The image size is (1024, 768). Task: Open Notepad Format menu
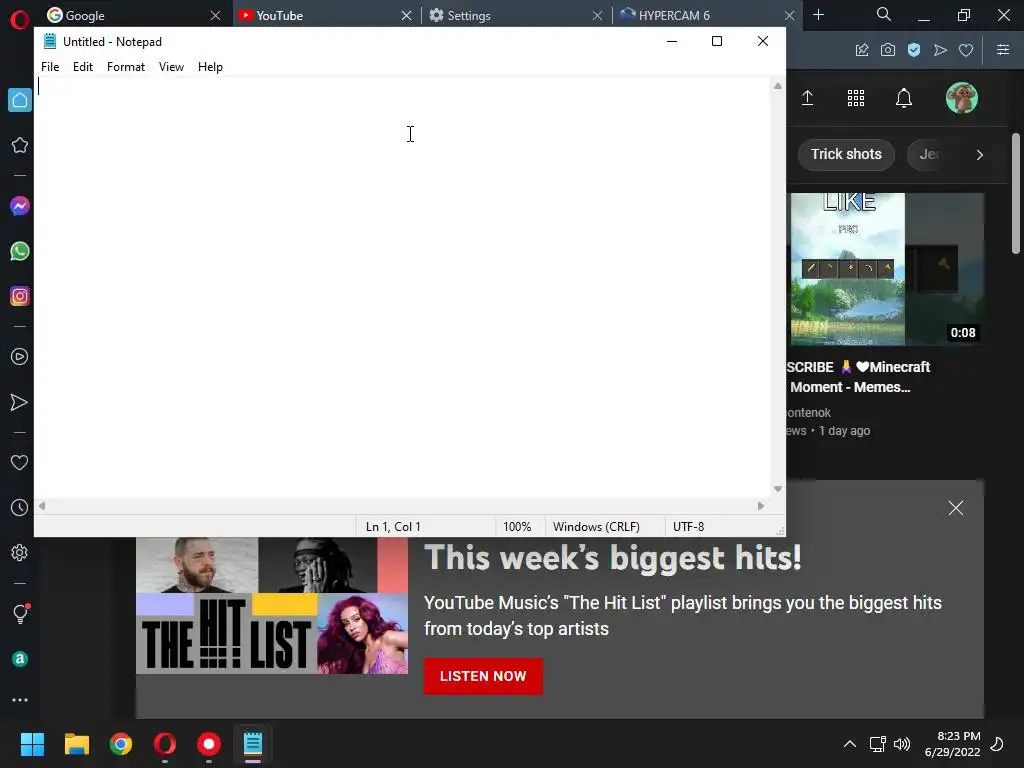point(126,67)
